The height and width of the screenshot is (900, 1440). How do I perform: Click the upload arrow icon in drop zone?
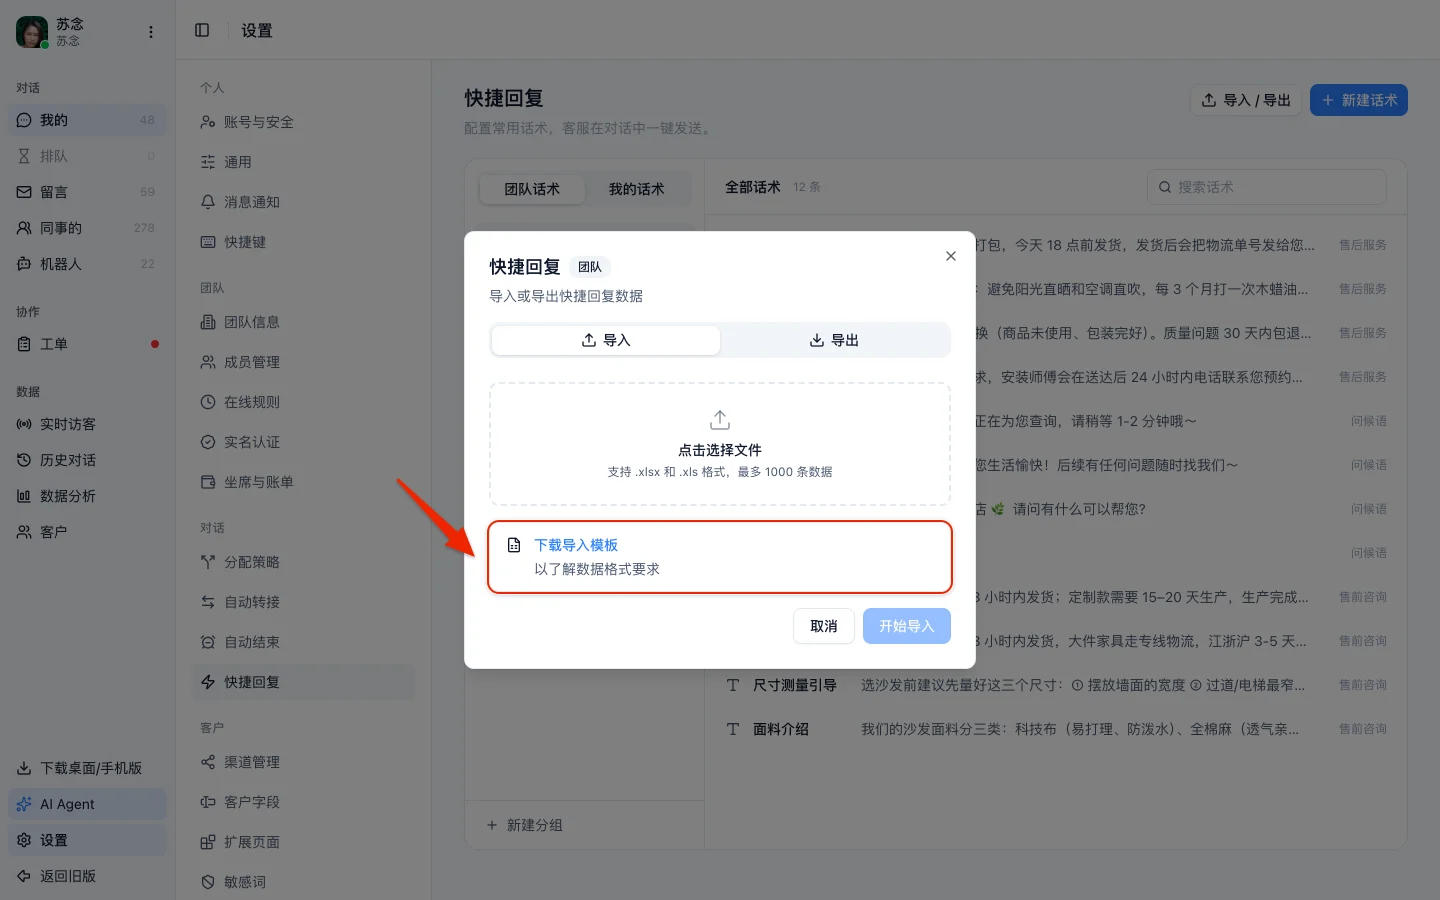[720, 419]
